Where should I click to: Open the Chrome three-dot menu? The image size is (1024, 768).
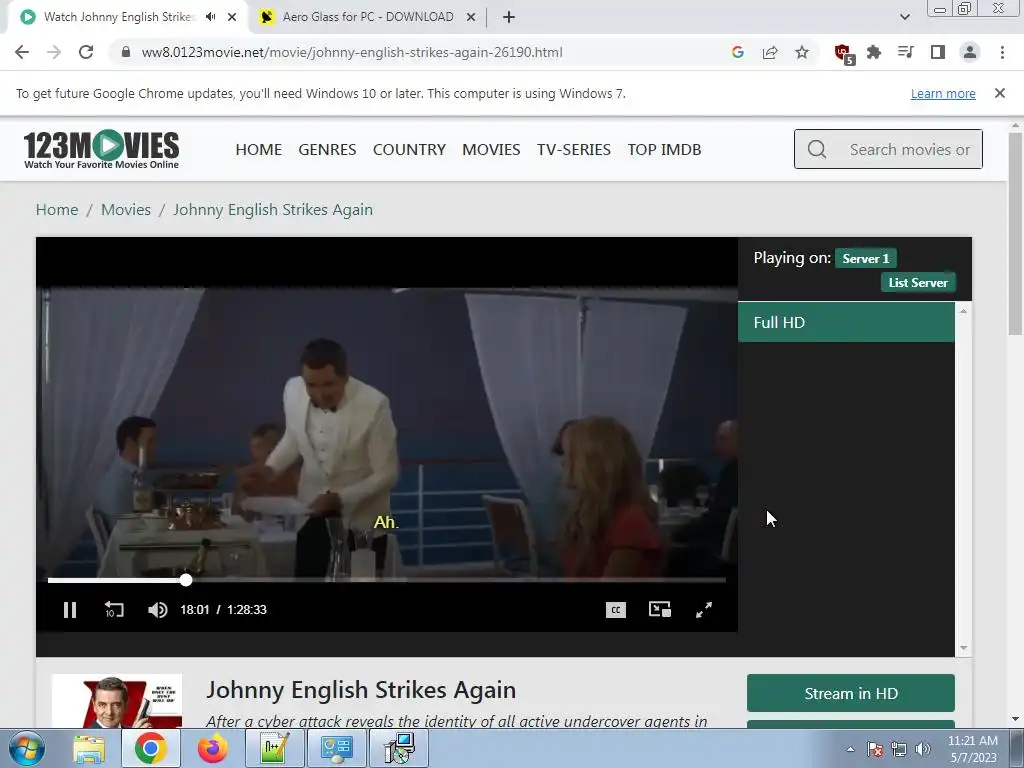point(1002,52)
